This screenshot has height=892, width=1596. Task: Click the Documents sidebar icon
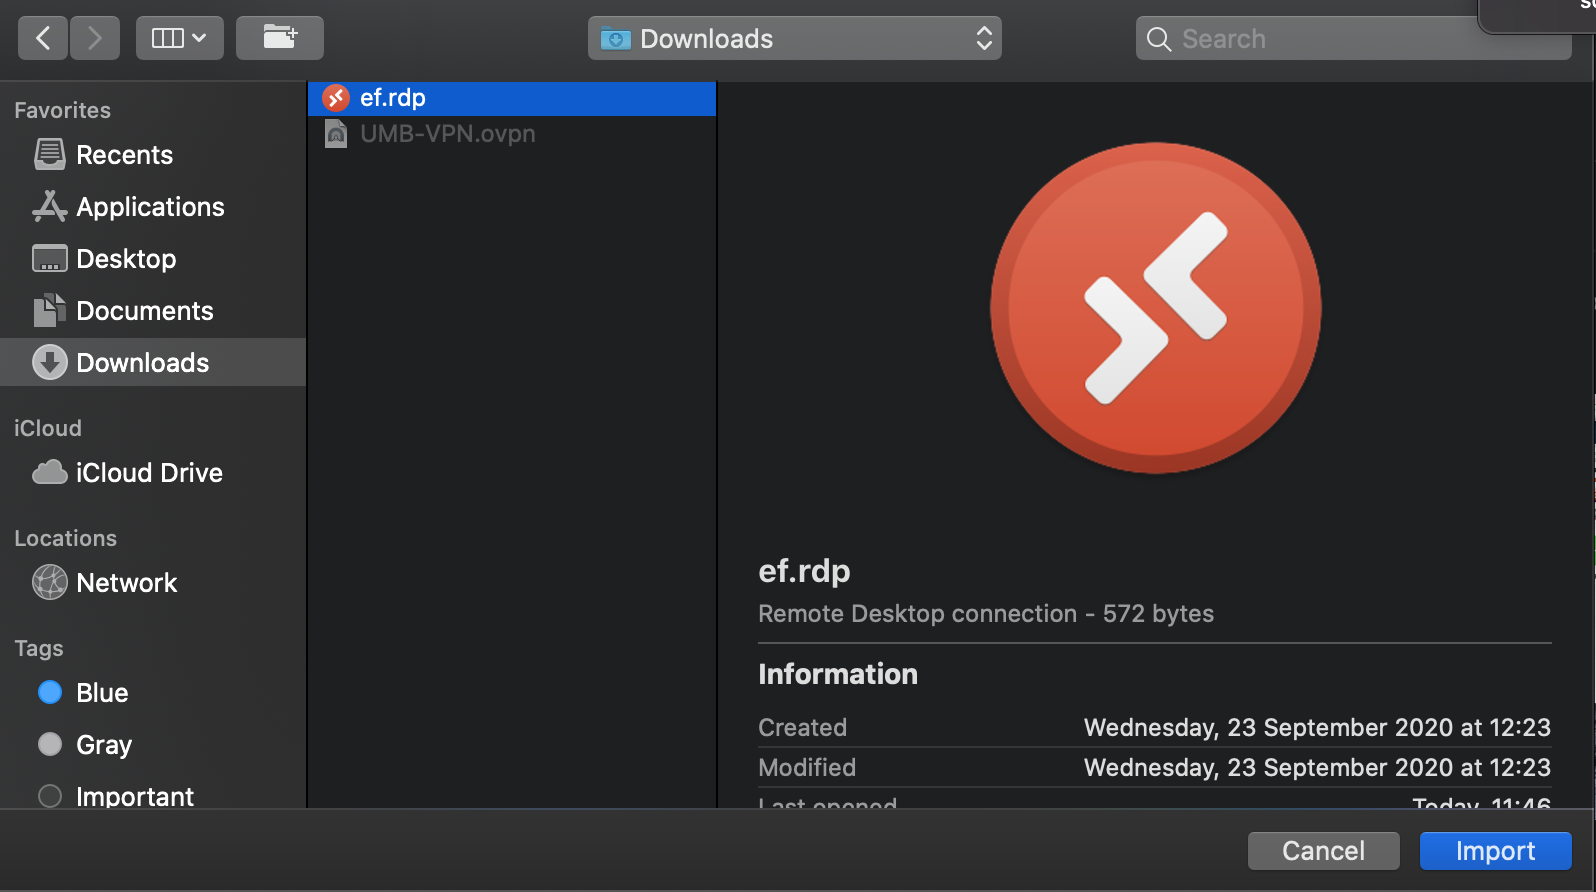tap(50, 310)
